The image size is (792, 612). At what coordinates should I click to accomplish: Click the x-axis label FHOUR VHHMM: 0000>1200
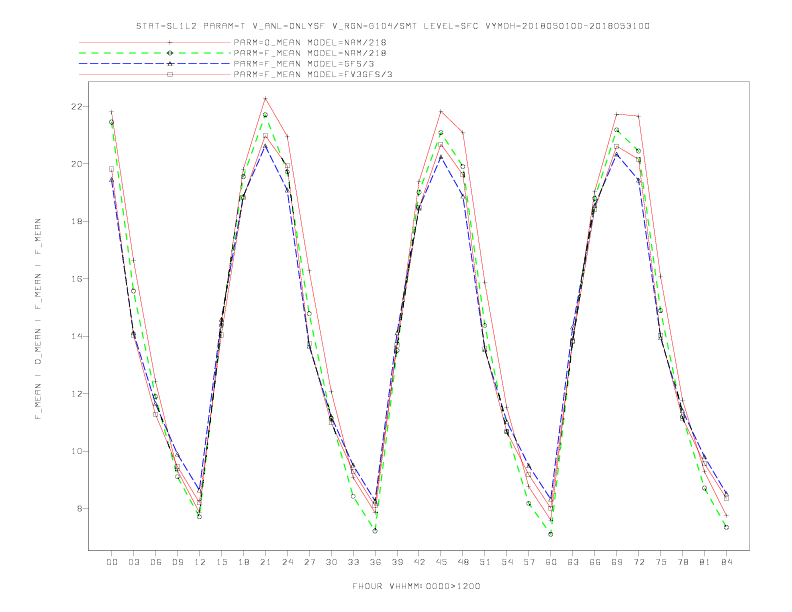point(416,586)
